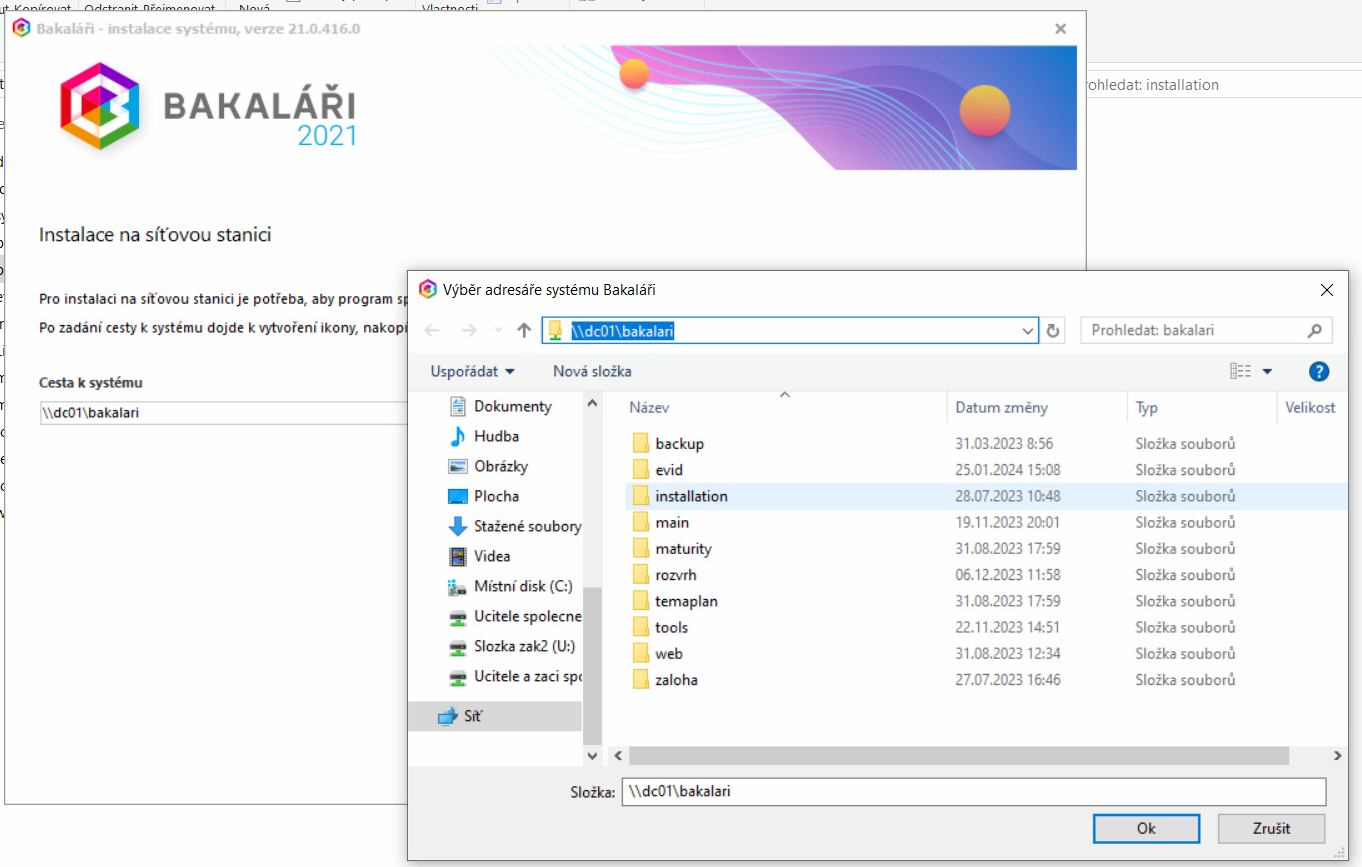The width and height of the screenshot is (1362, 867).
Task: Select the Hudba music folder
Action: (495, 436)
